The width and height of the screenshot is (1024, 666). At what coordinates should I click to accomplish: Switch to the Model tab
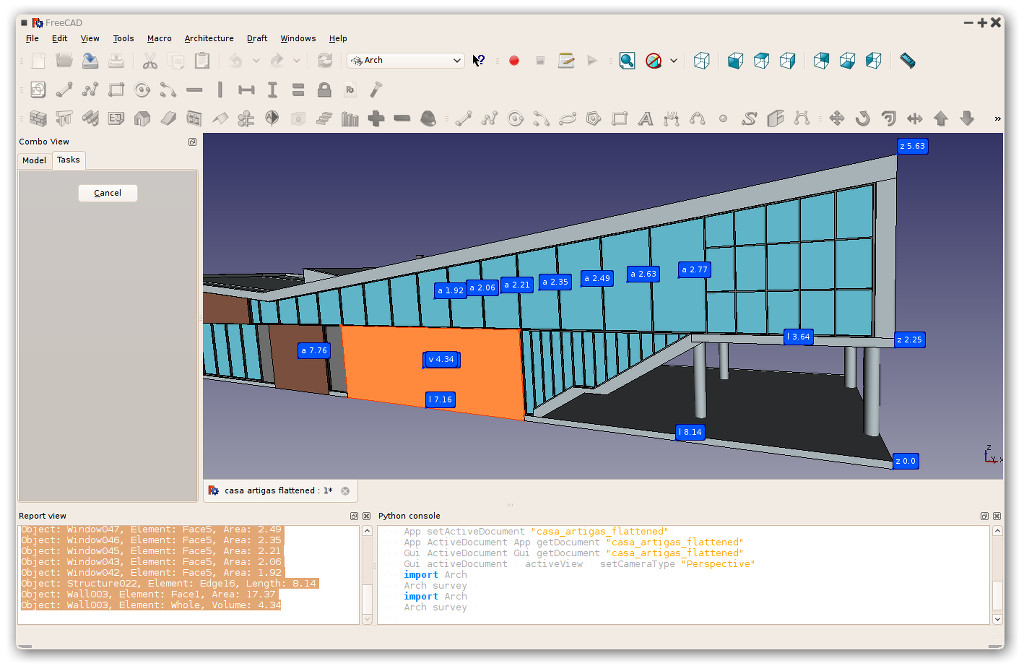coord(34,160)
